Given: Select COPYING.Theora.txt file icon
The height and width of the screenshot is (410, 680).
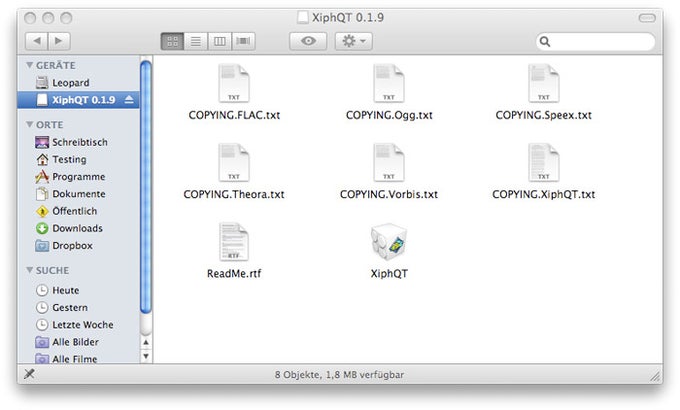Looking at the screenshot, I should pos(234,163).
